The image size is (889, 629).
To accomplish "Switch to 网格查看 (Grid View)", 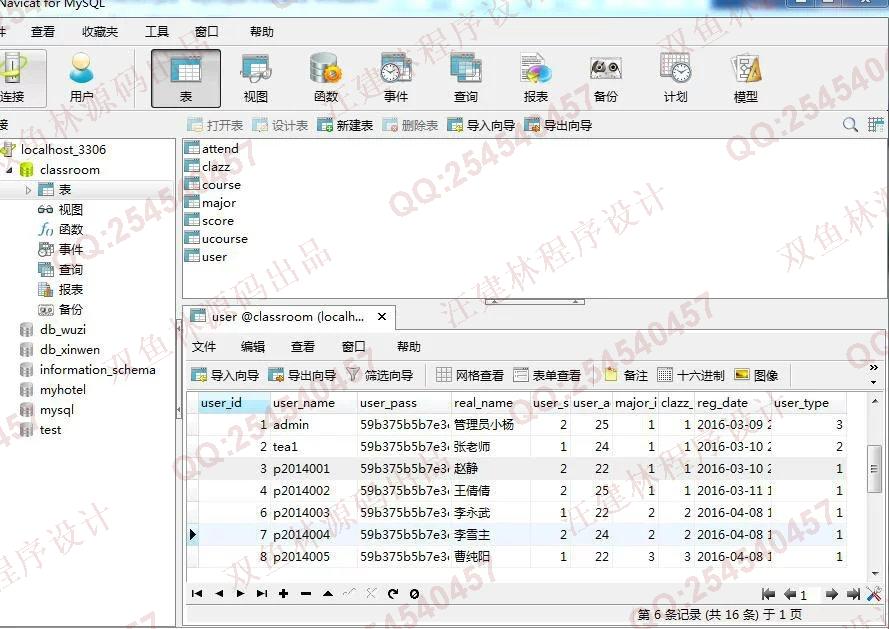I will click(470, 375).
